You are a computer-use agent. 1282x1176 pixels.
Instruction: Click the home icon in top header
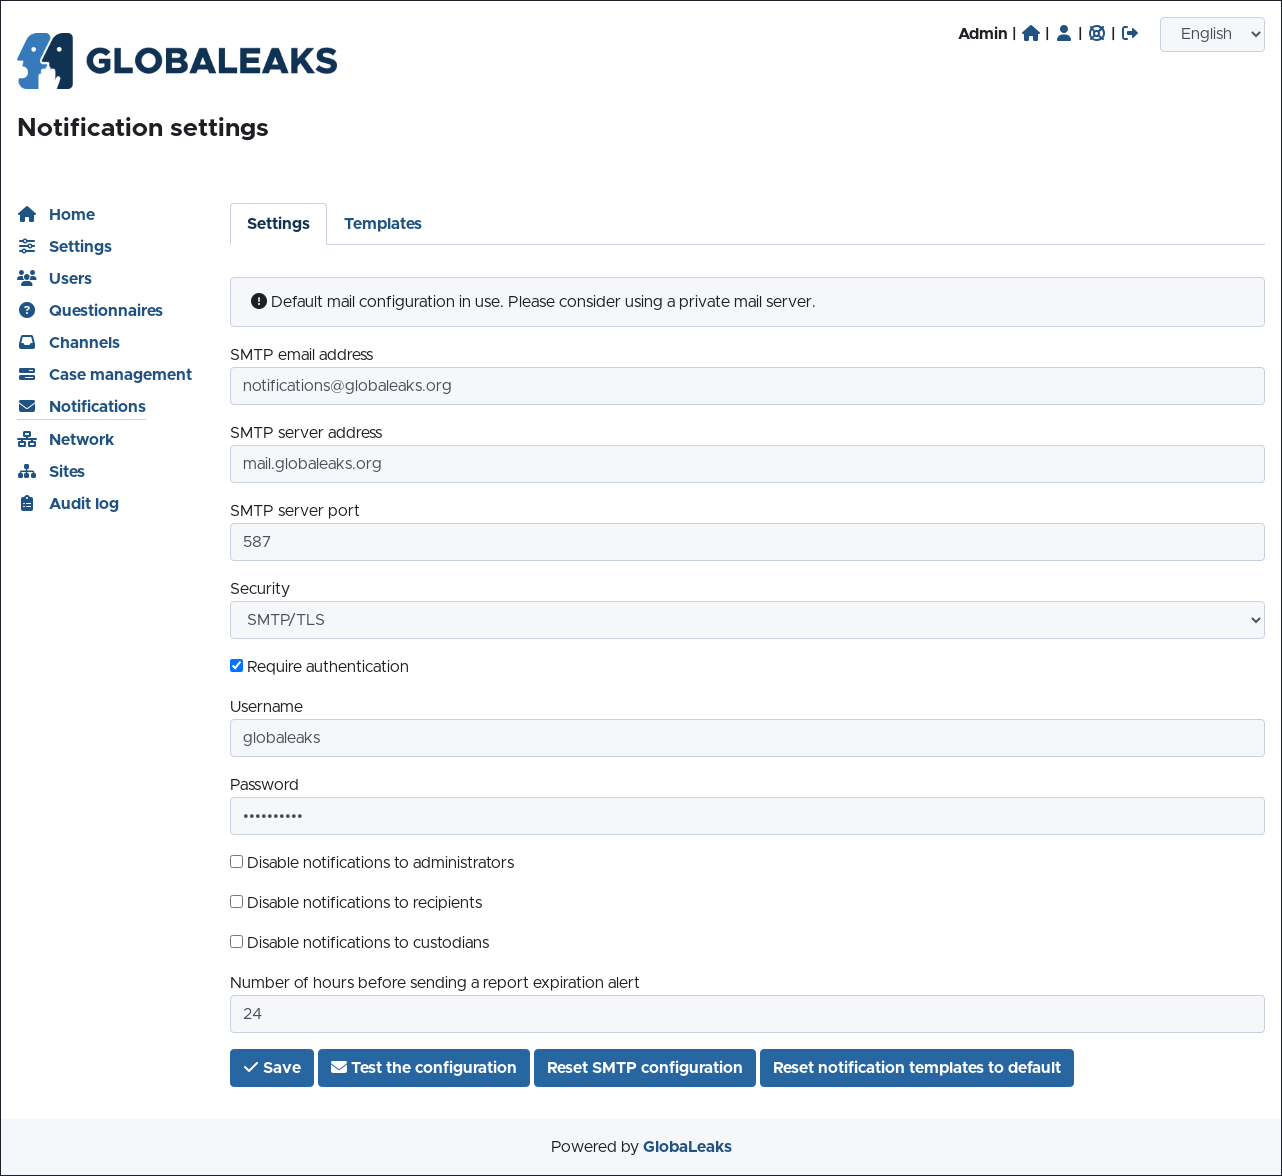click(1031, 33)
